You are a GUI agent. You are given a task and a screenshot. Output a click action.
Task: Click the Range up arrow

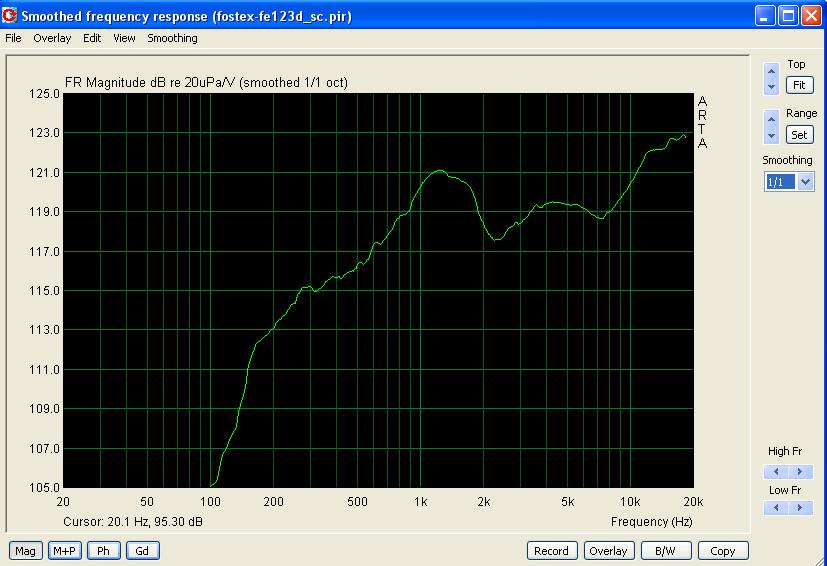pyautogui.click(x=771, y=120)
